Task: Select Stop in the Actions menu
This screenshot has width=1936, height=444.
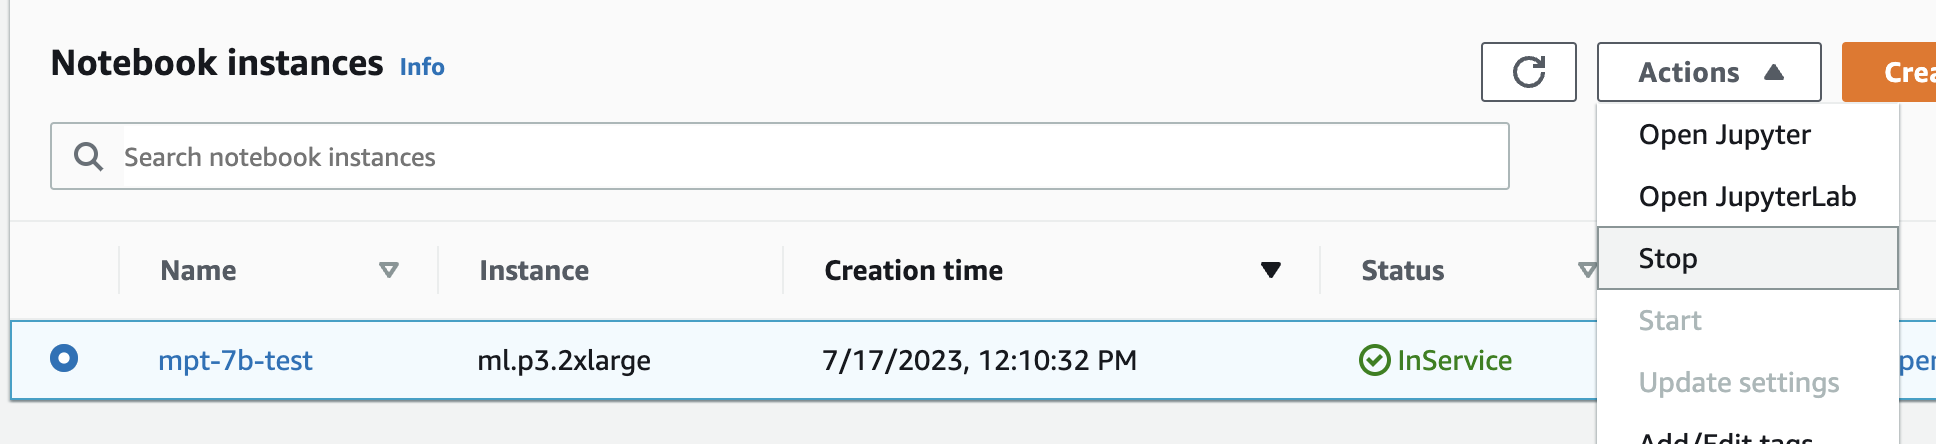Action: 1667,259
